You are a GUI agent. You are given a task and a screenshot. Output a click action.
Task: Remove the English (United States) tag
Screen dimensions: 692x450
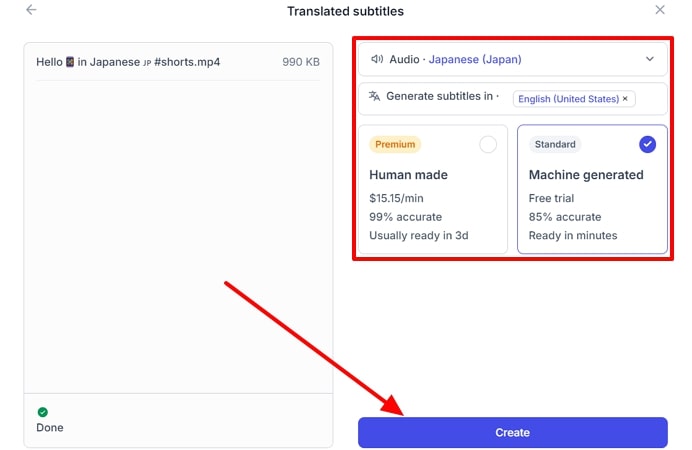(x=626, y=99)
